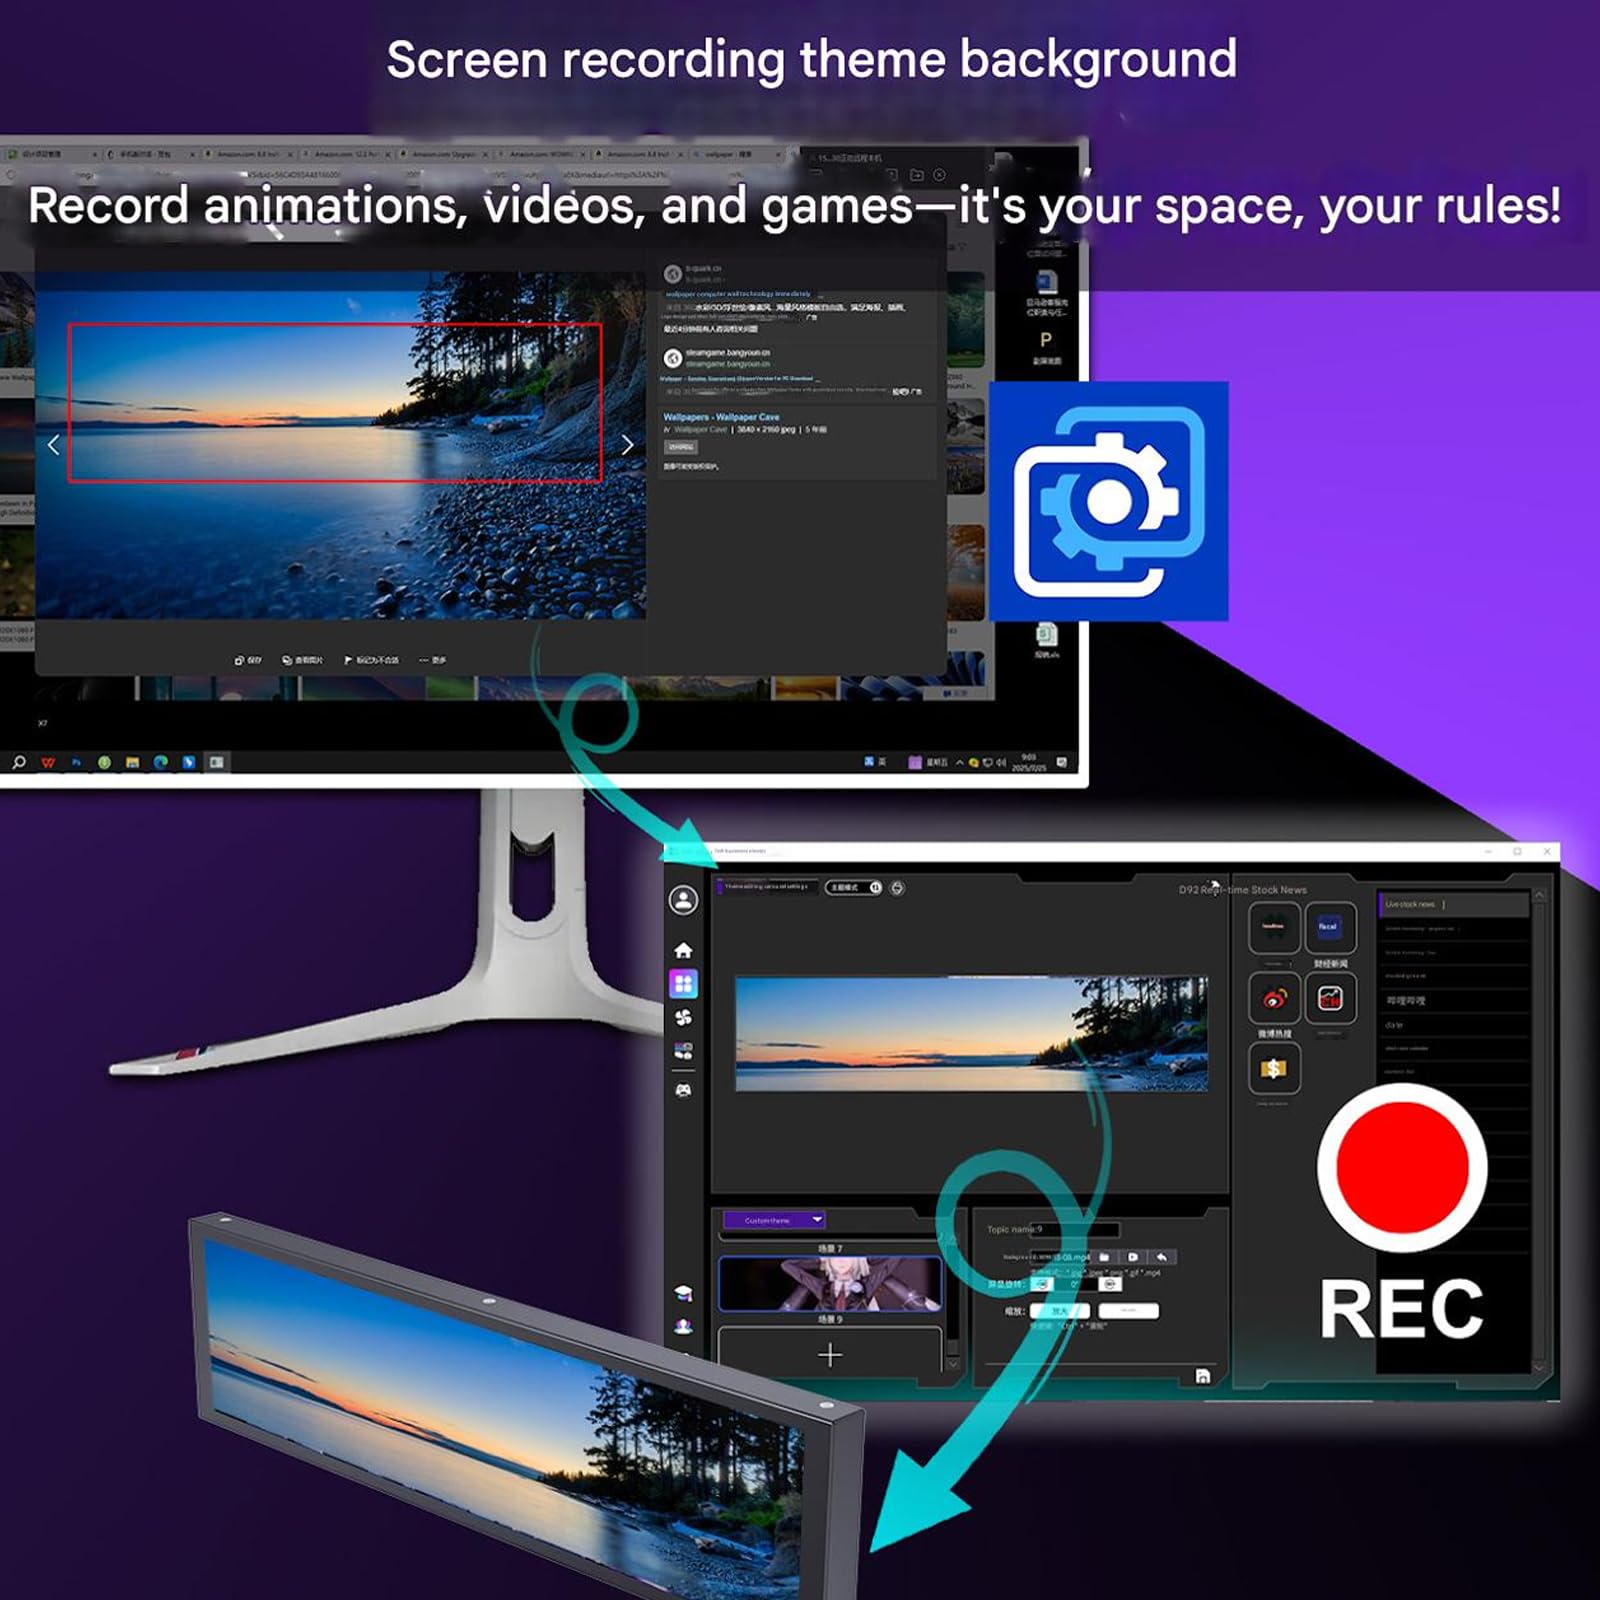The width and height of the screenshot is (1600, 1600).
Task: Click the save button under the image viewer
Action: click(x=248, y=660)
